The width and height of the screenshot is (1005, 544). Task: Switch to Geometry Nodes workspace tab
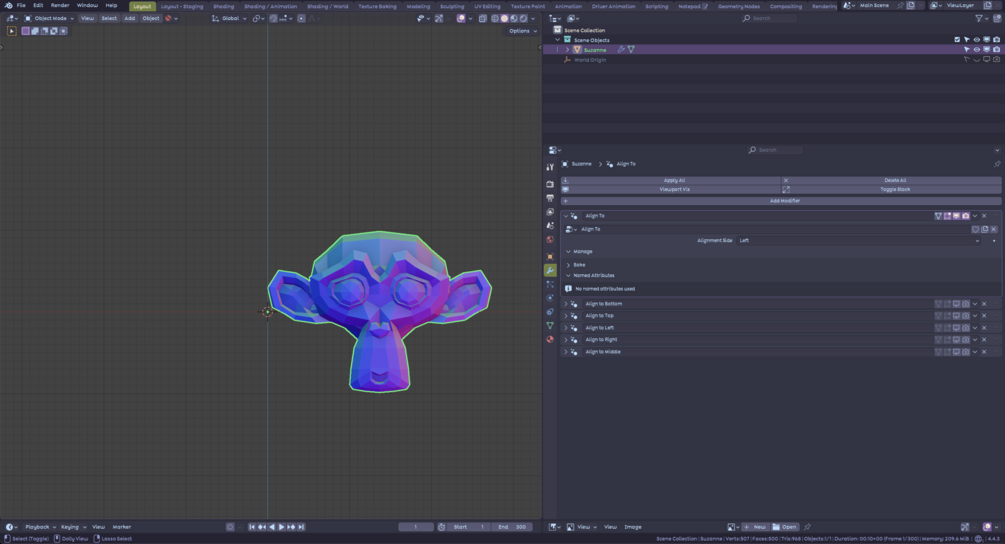pos(738,6)
